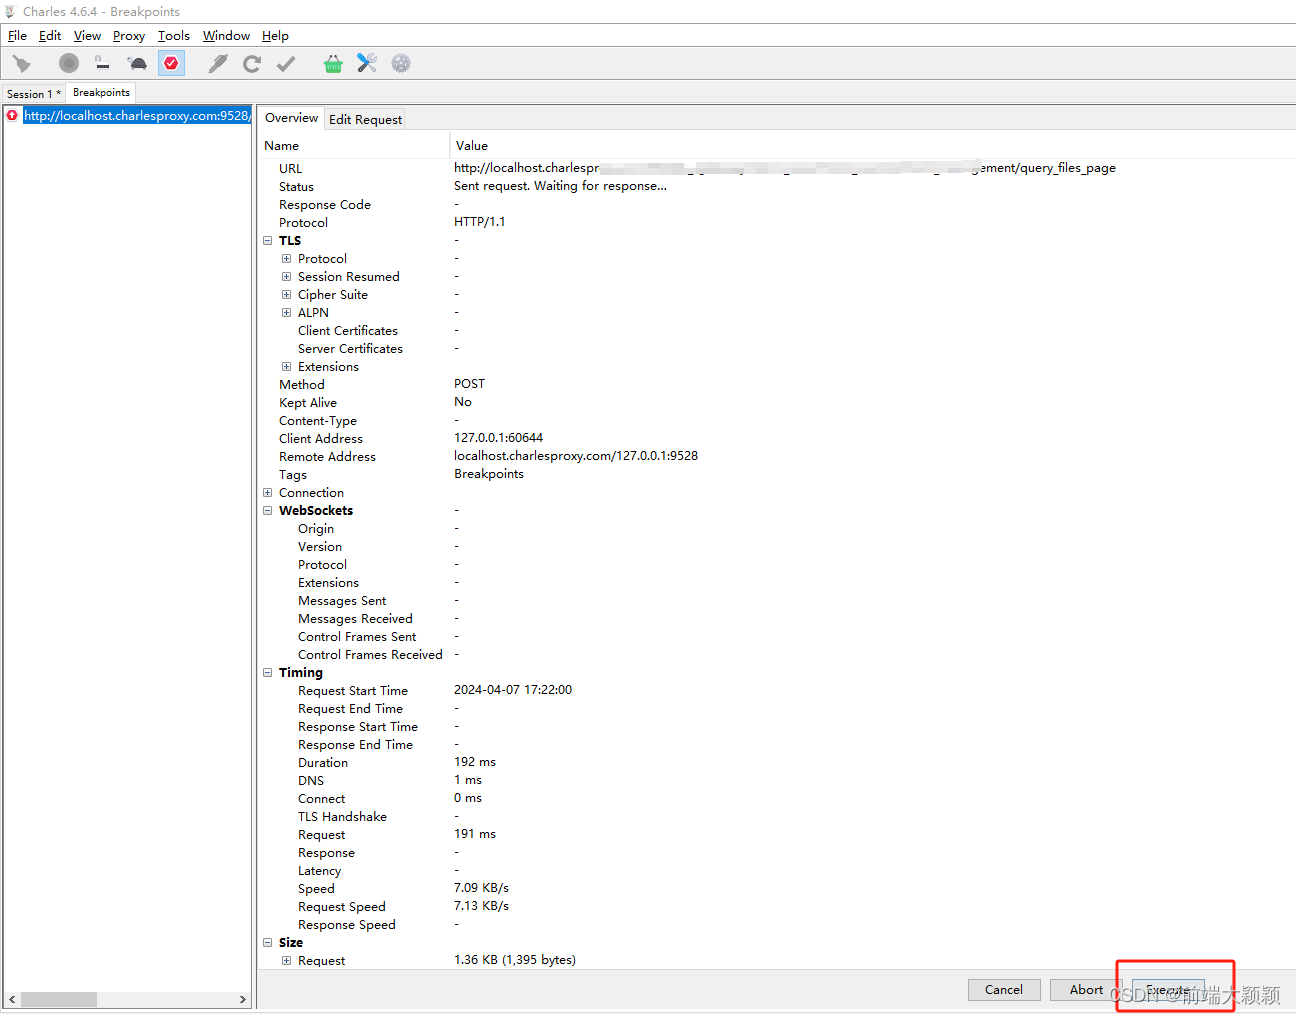Clear the session with the broom icon
This screenshot has width=1296, height=1014.
click(21, 64)
